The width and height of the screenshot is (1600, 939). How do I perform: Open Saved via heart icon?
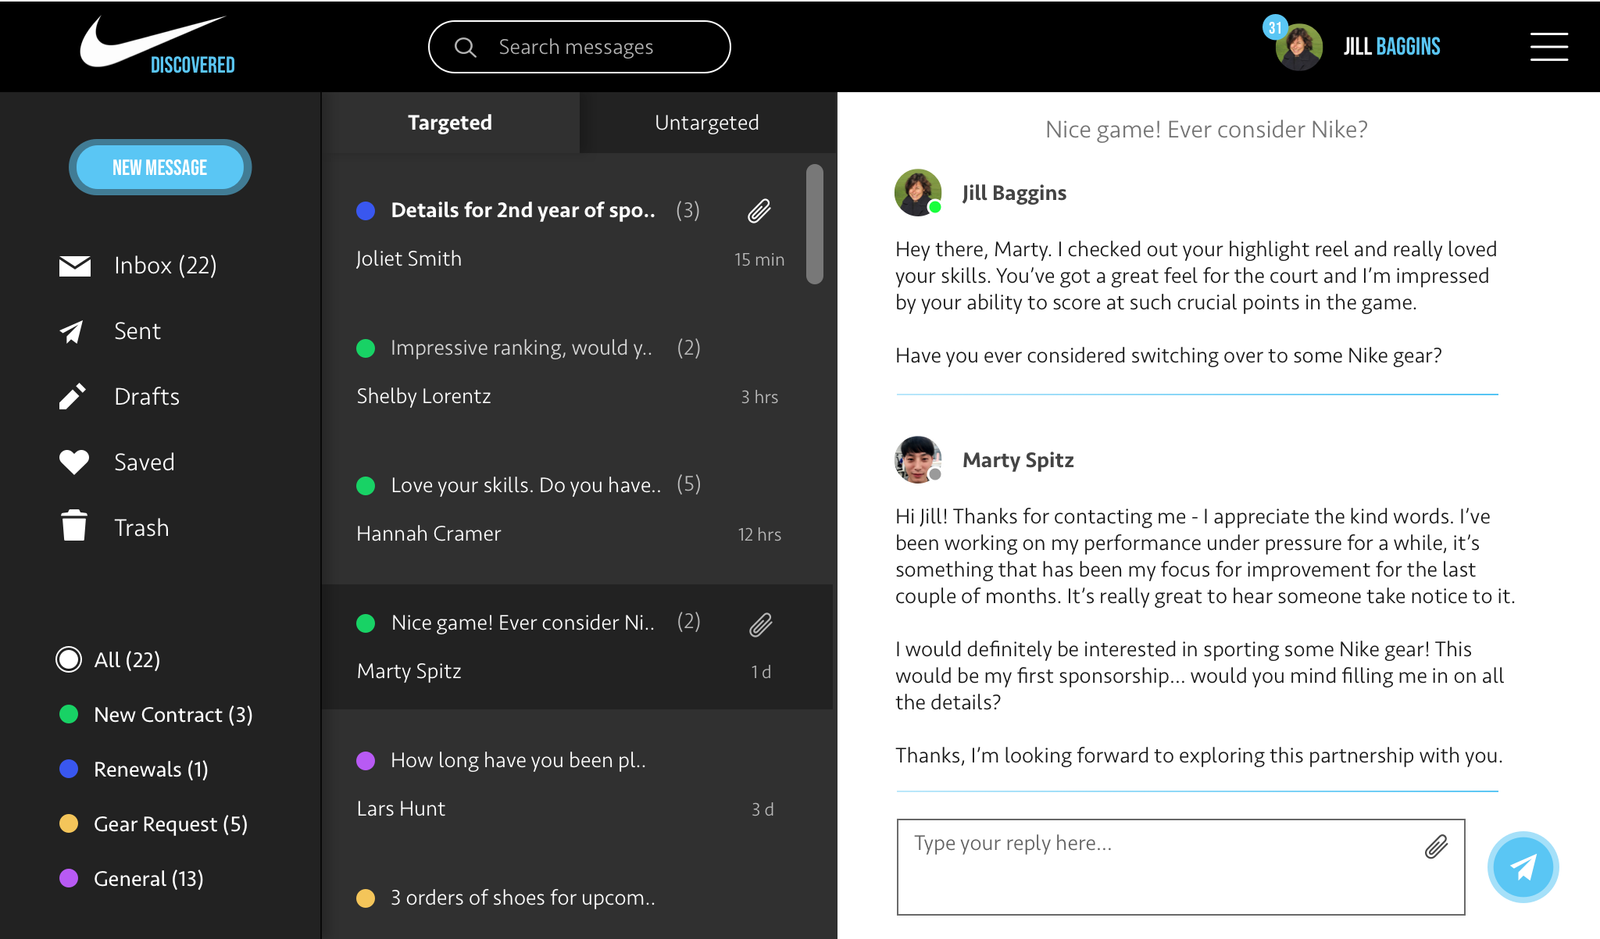coord(74,462)
